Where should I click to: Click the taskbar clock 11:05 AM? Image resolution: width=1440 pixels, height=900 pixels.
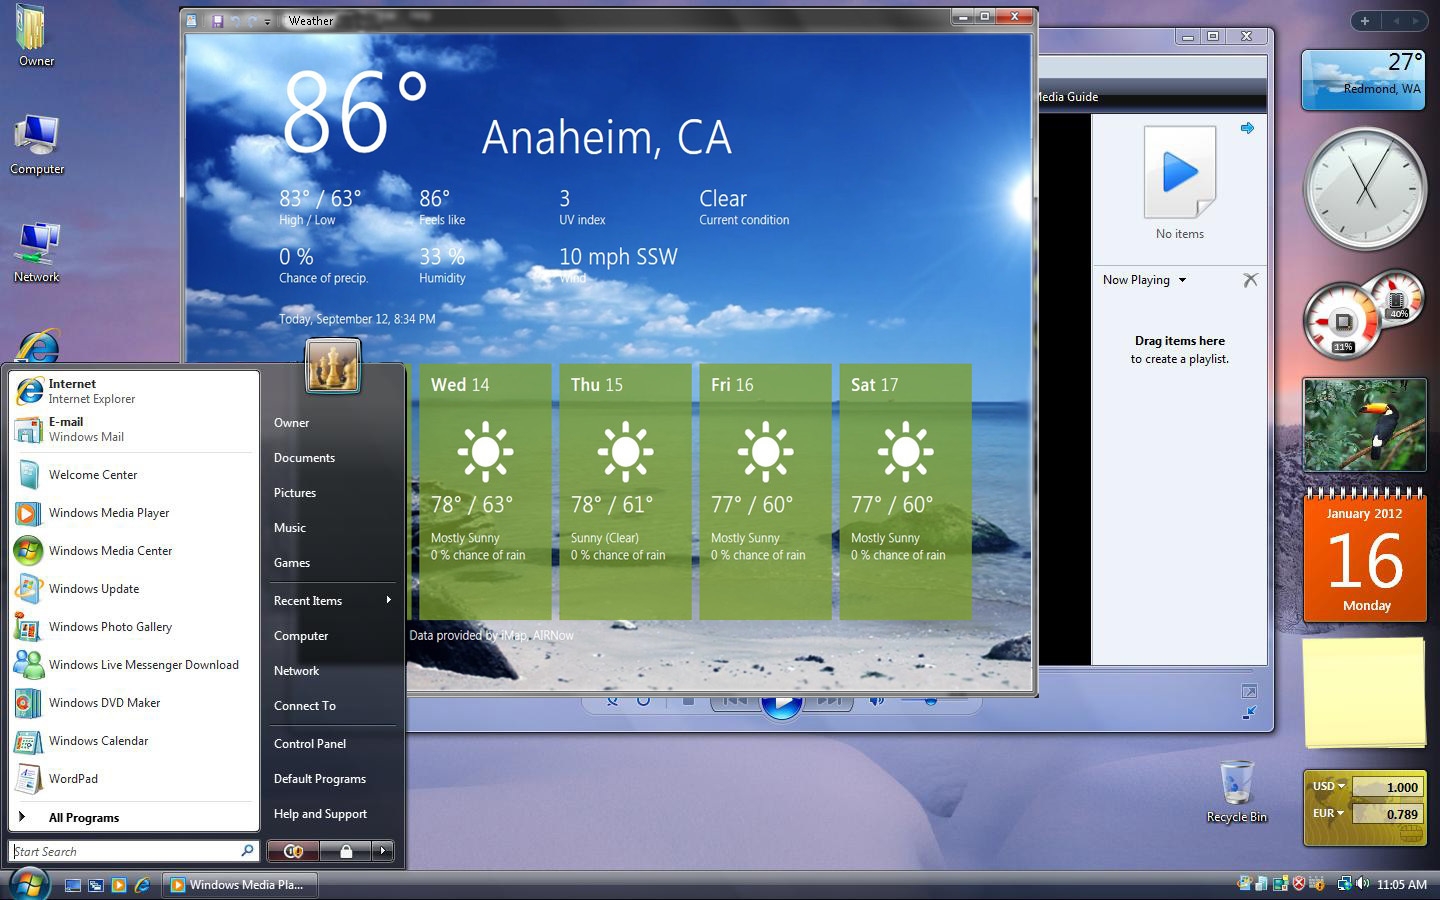point(1401,885)
